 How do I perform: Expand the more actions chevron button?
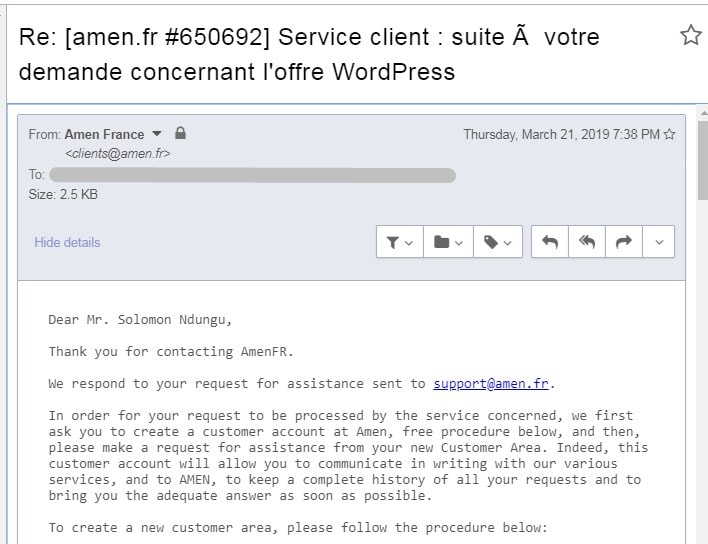pos(659,242)
